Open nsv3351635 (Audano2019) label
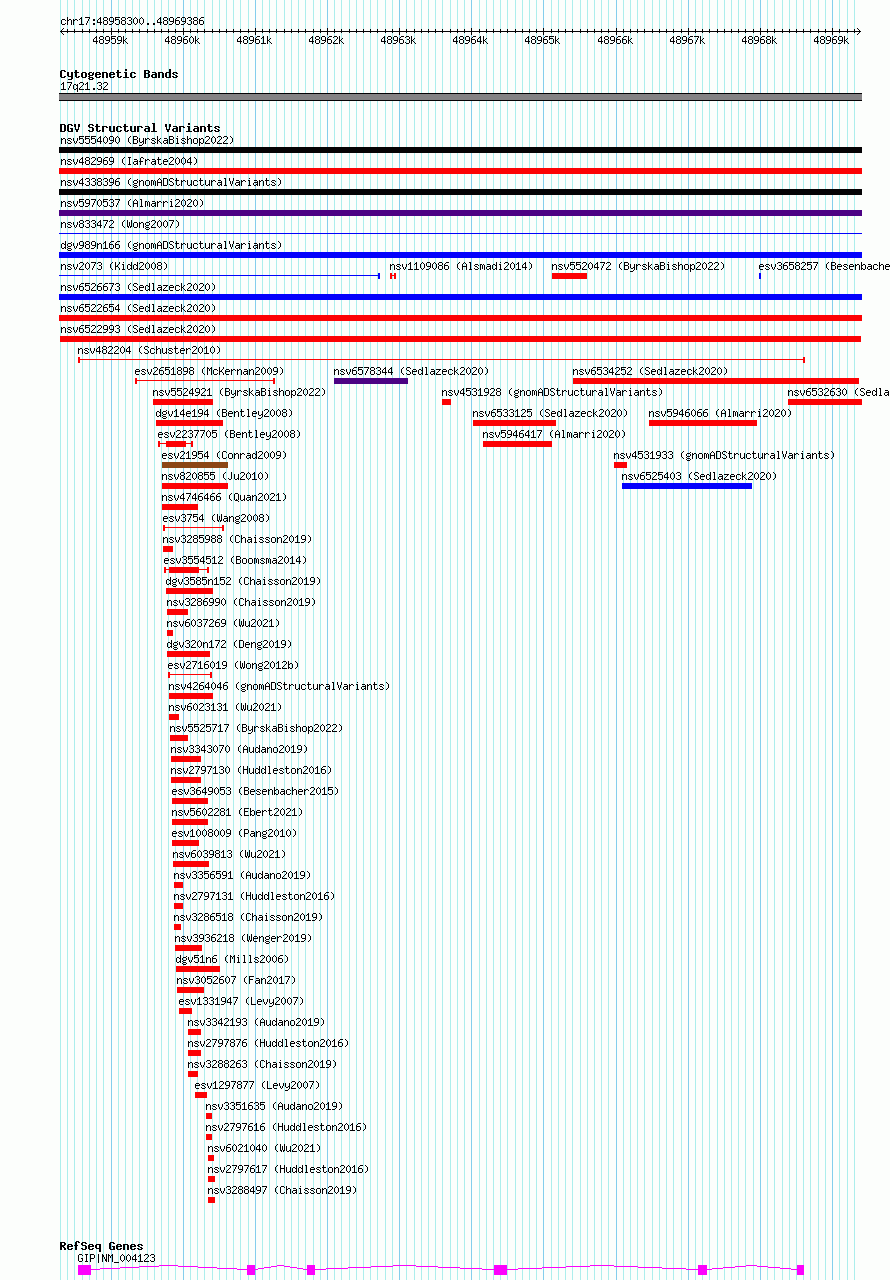Viewport: 890px width, 1280px height. point(274,1106)
